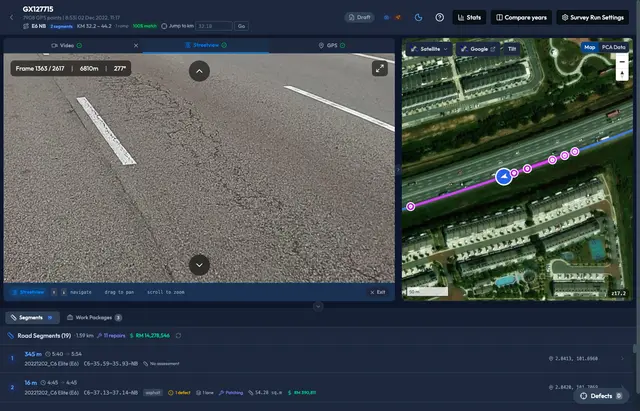Refresh road segments list icon
This screenshot has width=640, height=411.
point(178,335)
